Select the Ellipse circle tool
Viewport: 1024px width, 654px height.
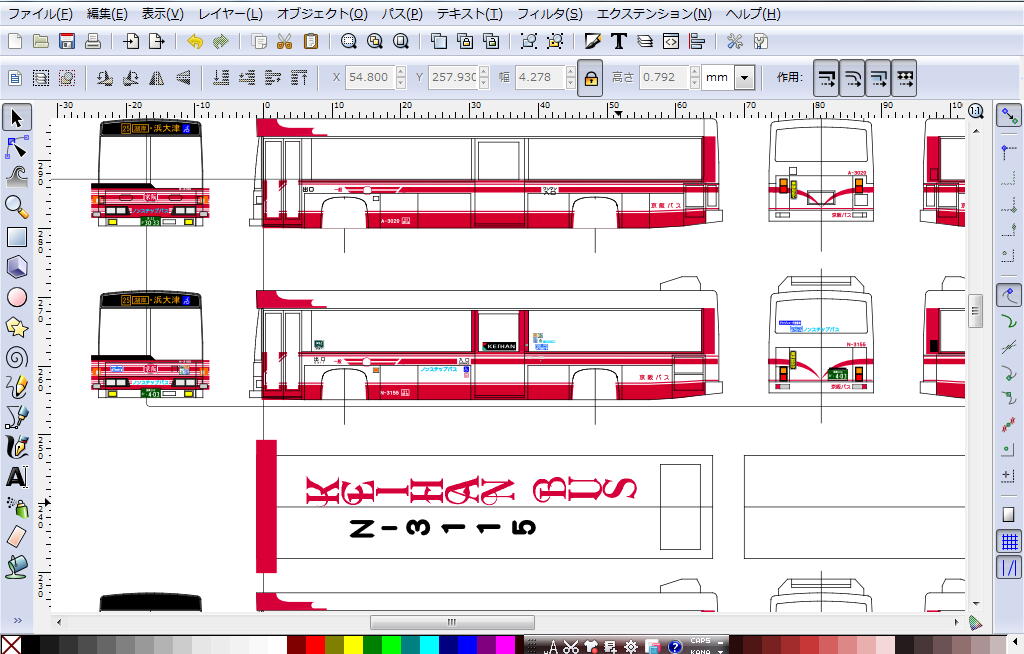(16, 297)
